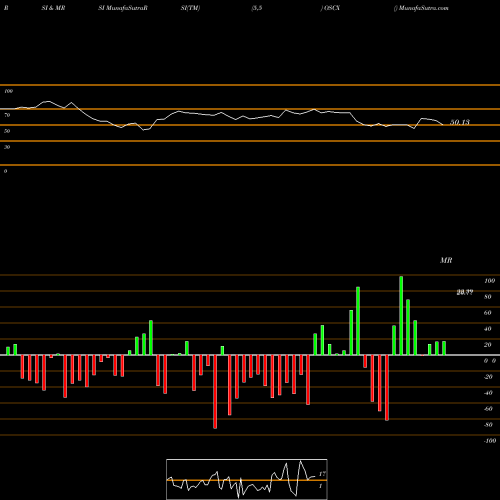
Task: Click the 30 label on RSI axis
Action: tap(7, 147)
